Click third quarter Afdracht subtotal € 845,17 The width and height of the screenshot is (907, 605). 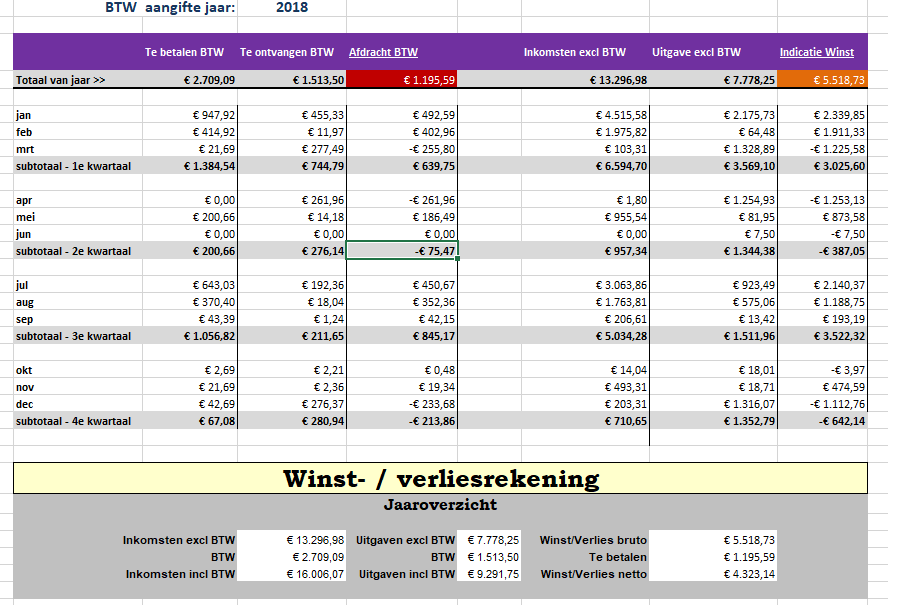pos(433,336)
